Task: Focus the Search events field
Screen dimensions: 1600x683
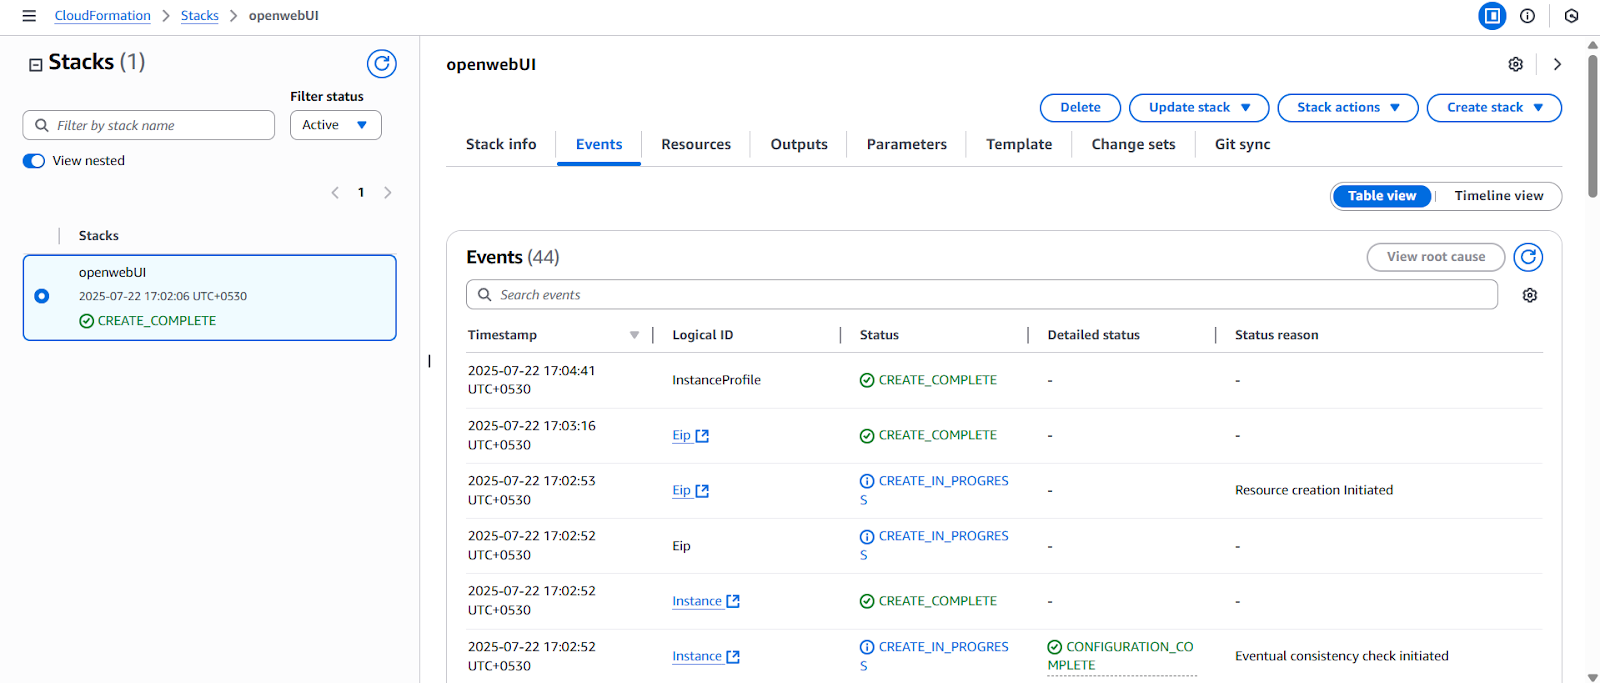Action: coord(982,295)
